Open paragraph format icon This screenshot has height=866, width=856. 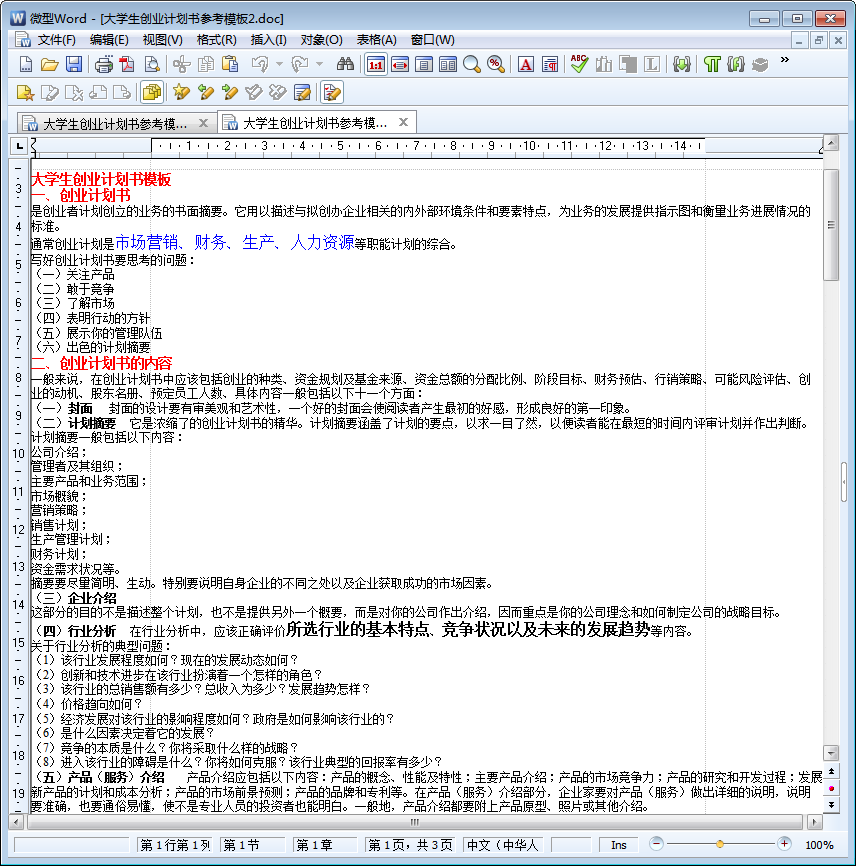click(x=550, y=65)
